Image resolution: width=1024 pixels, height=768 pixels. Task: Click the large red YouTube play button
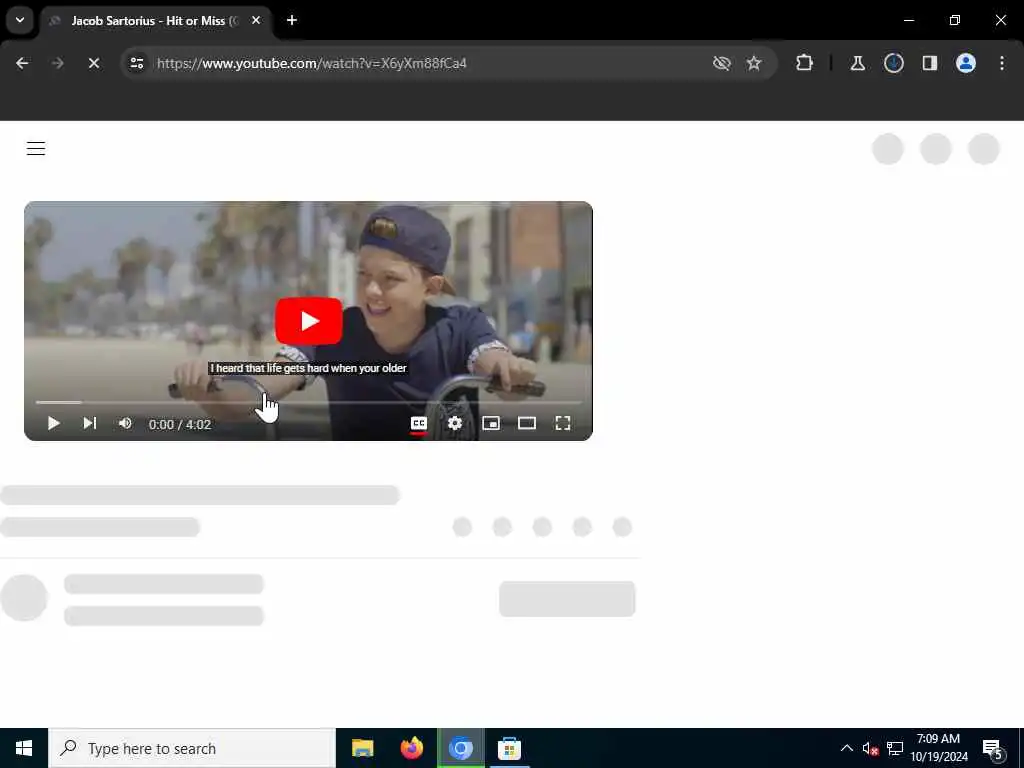[308, 321]
